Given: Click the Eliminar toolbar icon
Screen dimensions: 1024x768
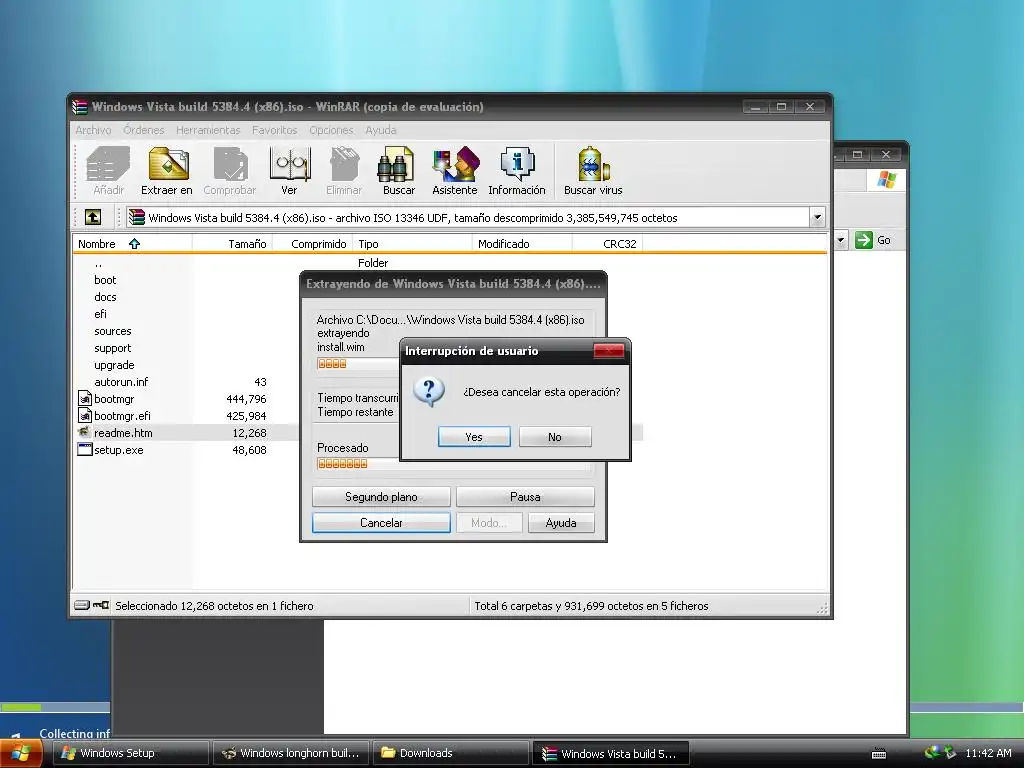Looking at the screenshot, I should [x=344, y=163].
